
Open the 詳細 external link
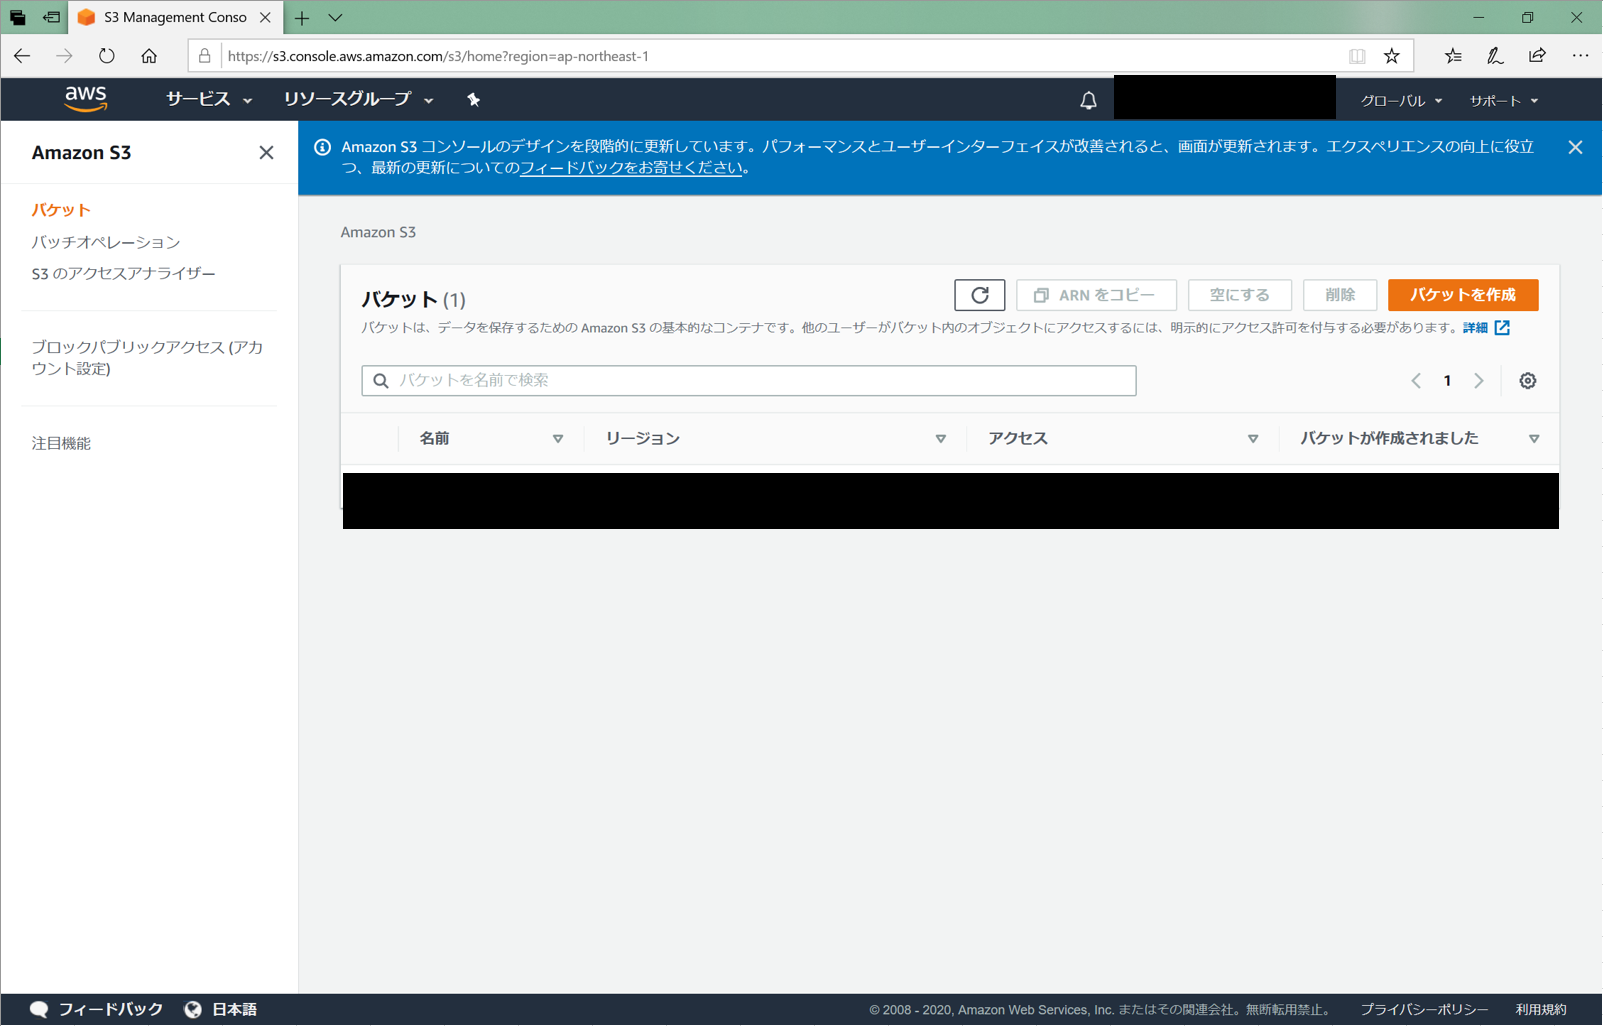click(x=1486, y=328)
